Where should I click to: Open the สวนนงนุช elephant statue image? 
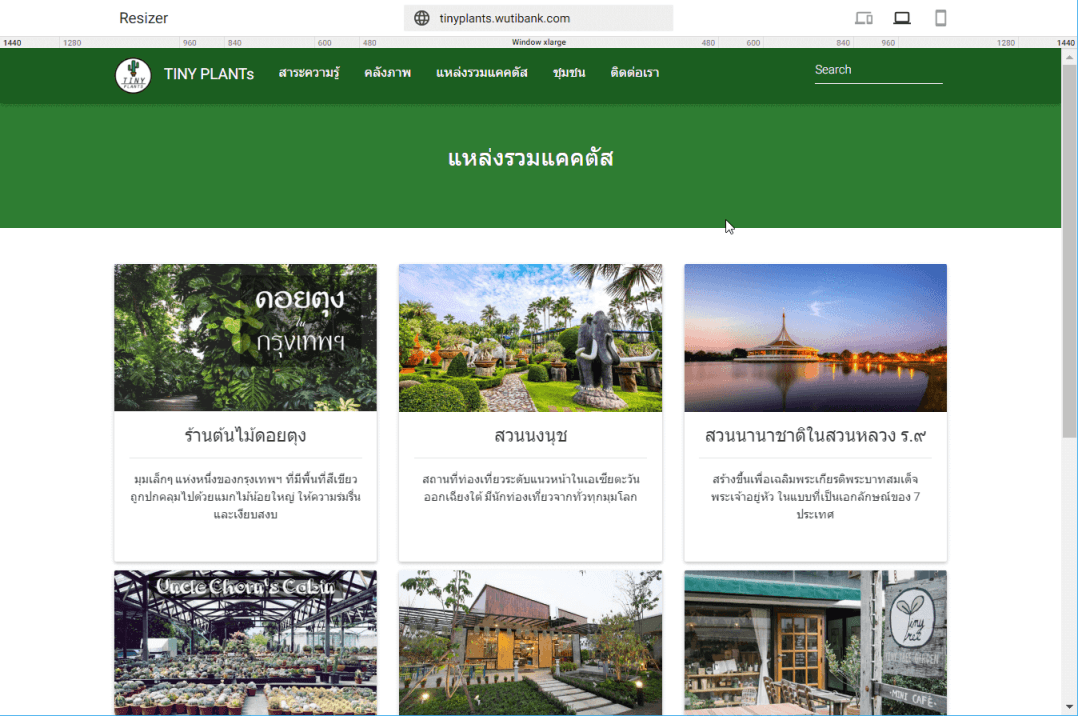coord(530,338)
